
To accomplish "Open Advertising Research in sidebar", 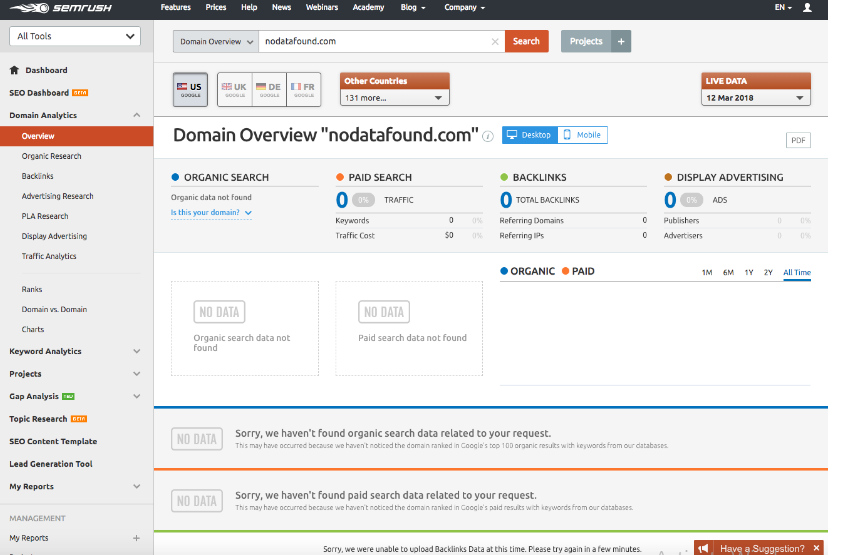I will coord(57,196).
